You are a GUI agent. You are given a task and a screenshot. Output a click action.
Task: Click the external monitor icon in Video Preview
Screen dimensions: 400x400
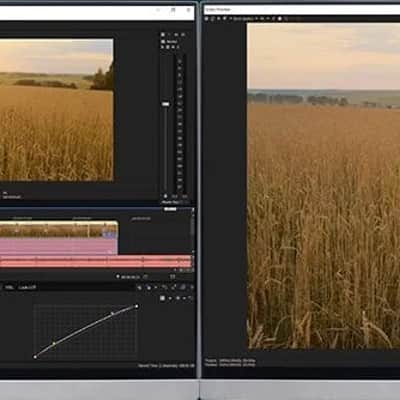(x=213, y=19)
